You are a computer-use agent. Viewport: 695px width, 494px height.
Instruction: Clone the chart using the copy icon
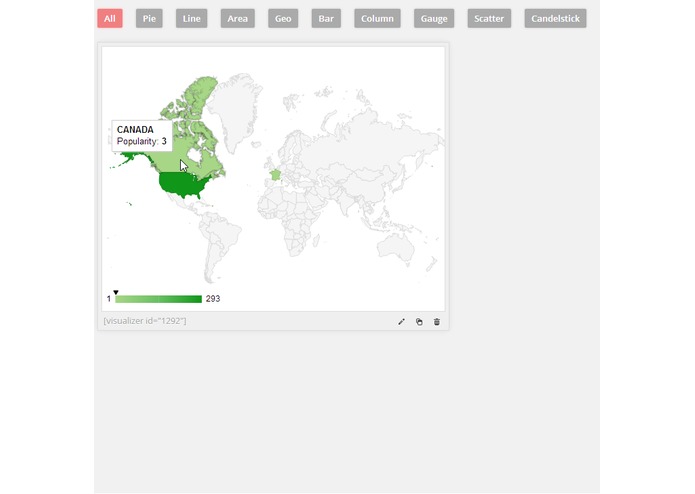(419, 322)
